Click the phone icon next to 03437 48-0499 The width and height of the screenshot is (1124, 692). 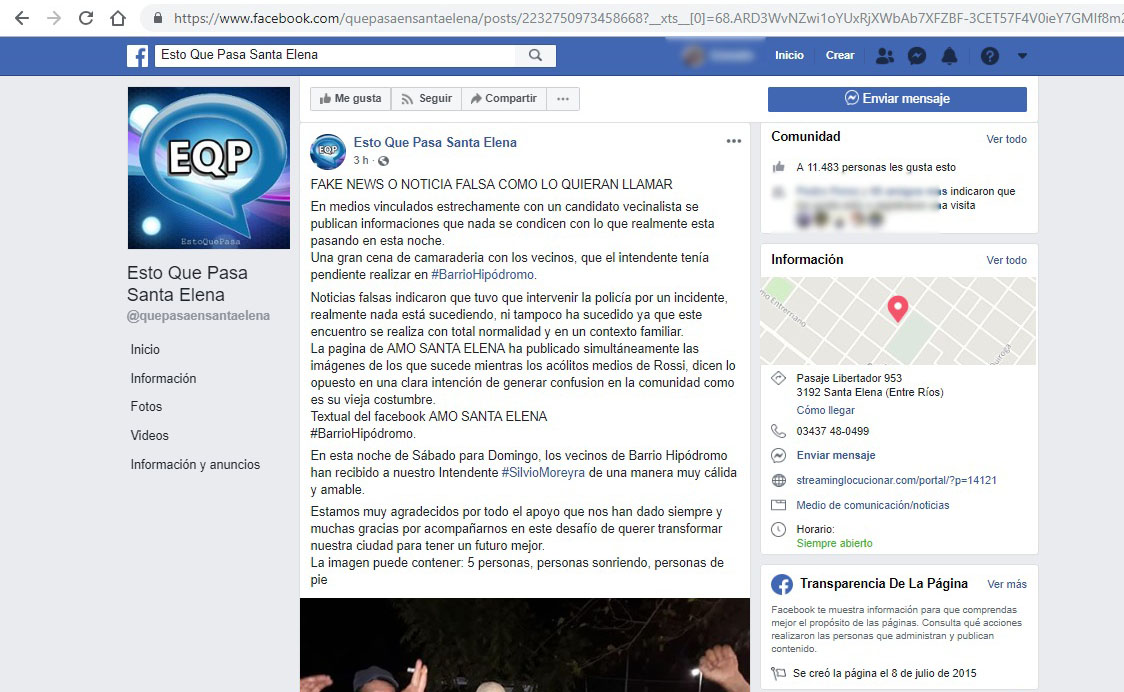(x=777, y=432)
